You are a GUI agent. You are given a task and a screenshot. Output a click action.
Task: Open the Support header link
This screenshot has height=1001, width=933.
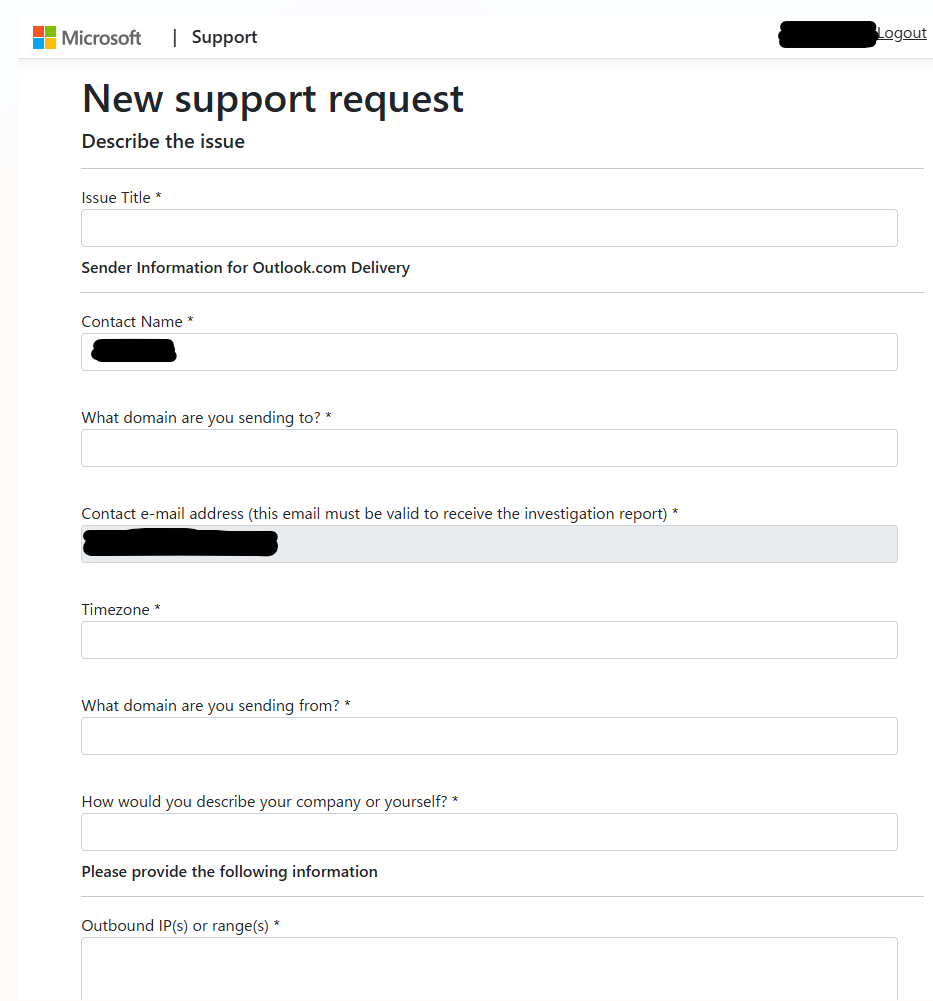224,38
